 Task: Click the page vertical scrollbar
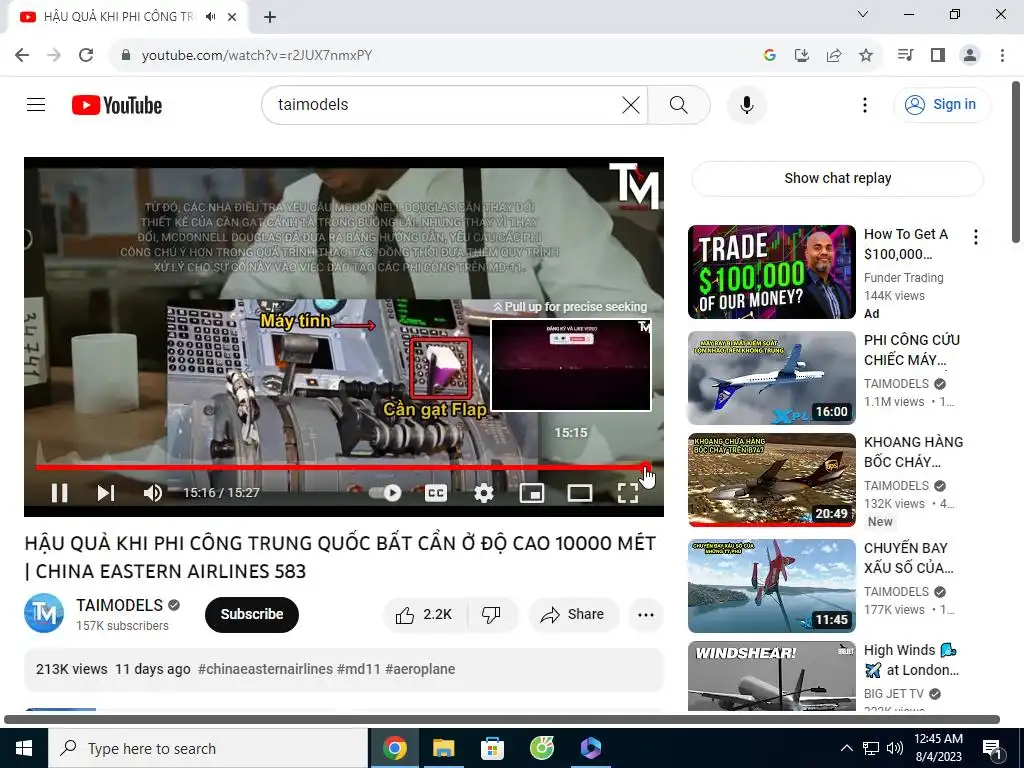pos(1016,162)
